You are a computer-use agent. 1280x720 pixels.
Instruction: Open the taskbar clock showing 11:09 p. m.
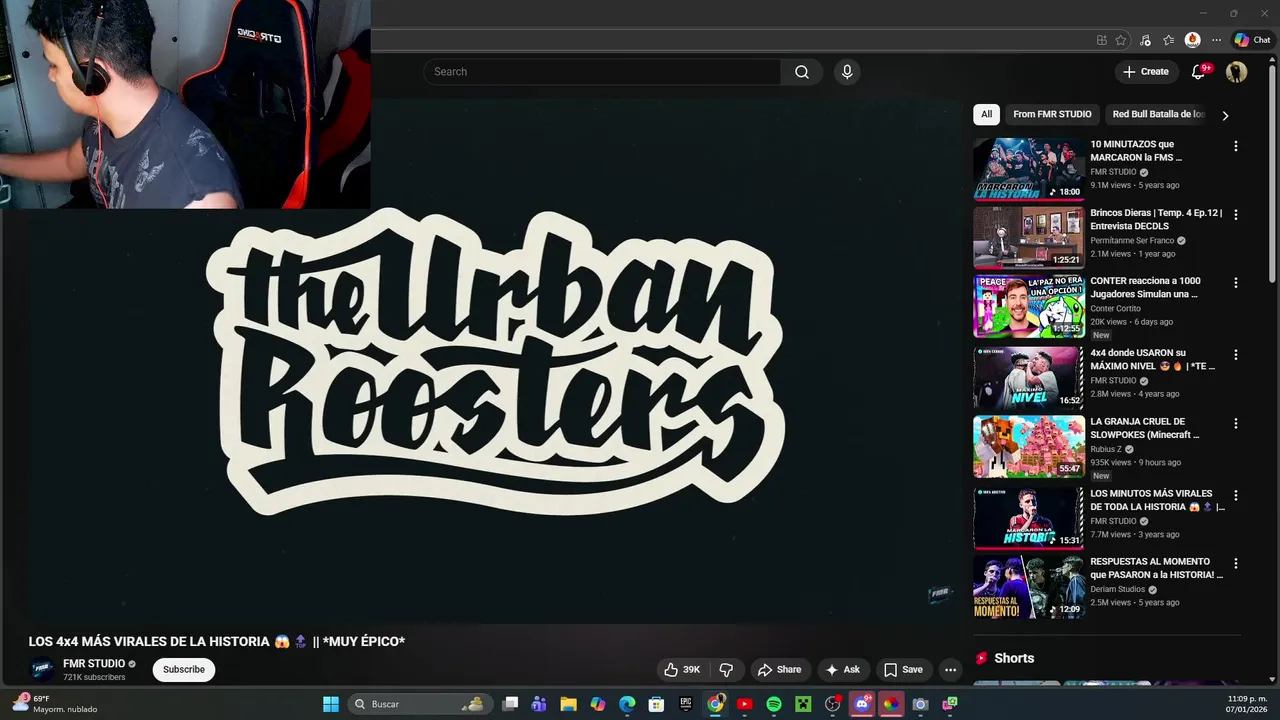coord(1247,704)
